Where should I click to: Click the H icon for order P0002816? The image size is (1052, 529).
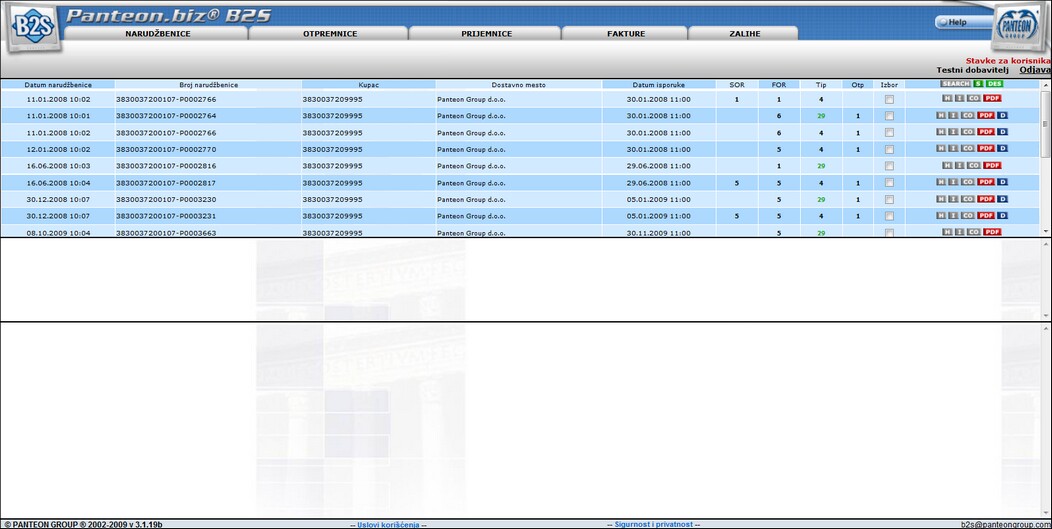[947, 166]
